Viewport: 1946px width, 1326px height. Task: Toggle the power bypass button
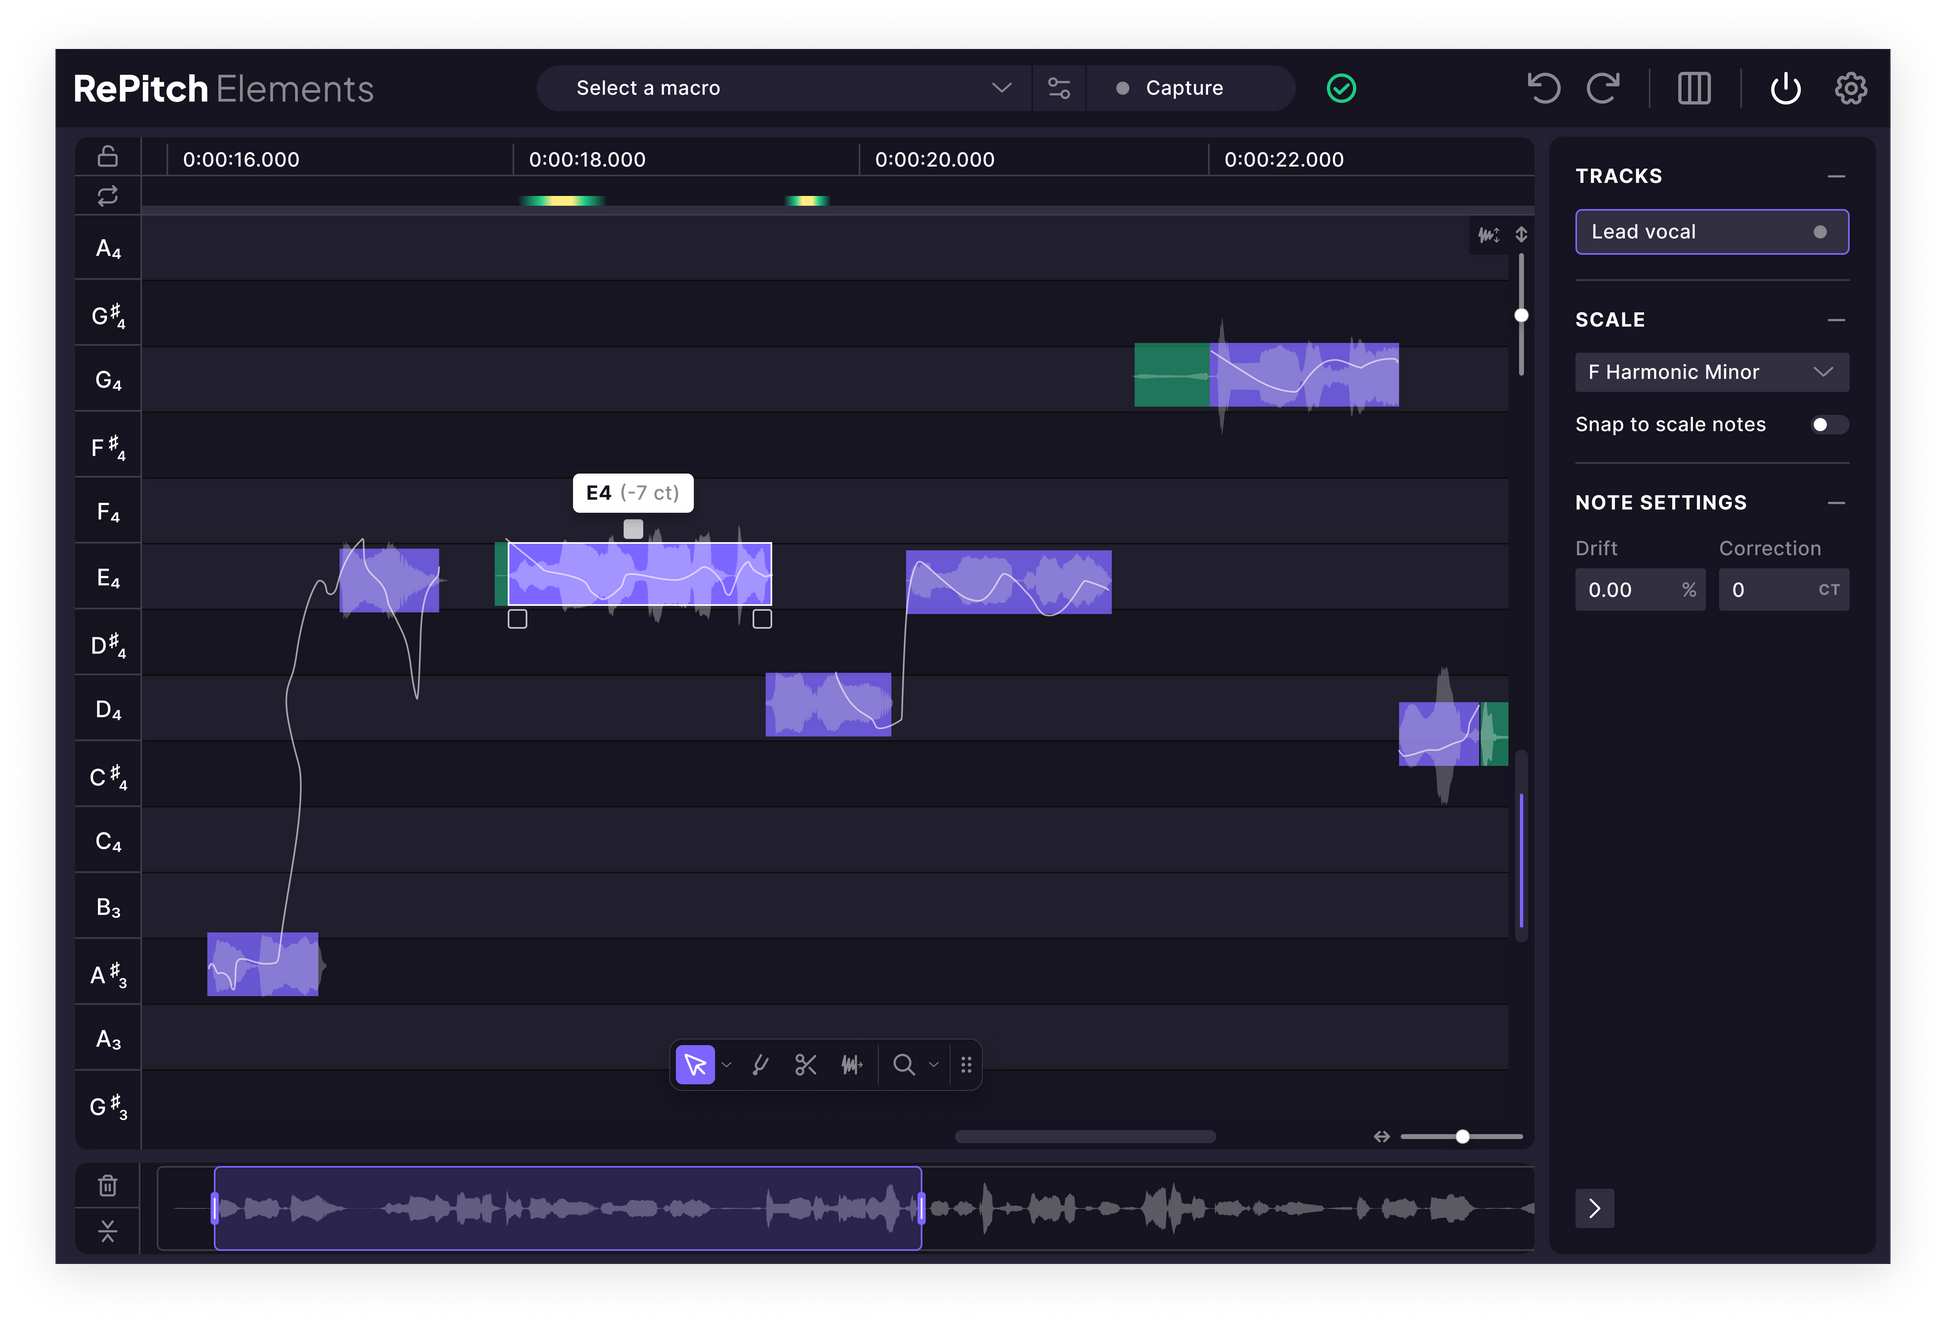[1785, 88]
